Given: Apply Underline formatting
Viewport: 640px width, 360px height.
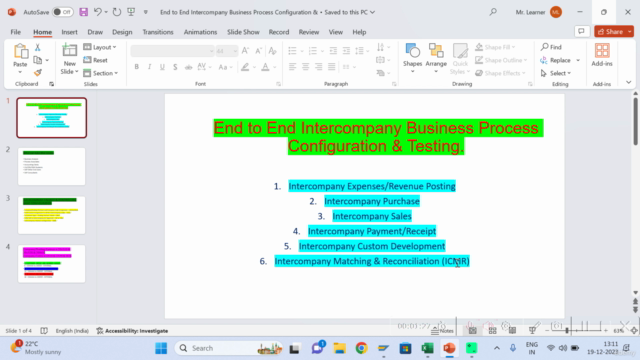Looking at the screenshot, I should 162,67.
